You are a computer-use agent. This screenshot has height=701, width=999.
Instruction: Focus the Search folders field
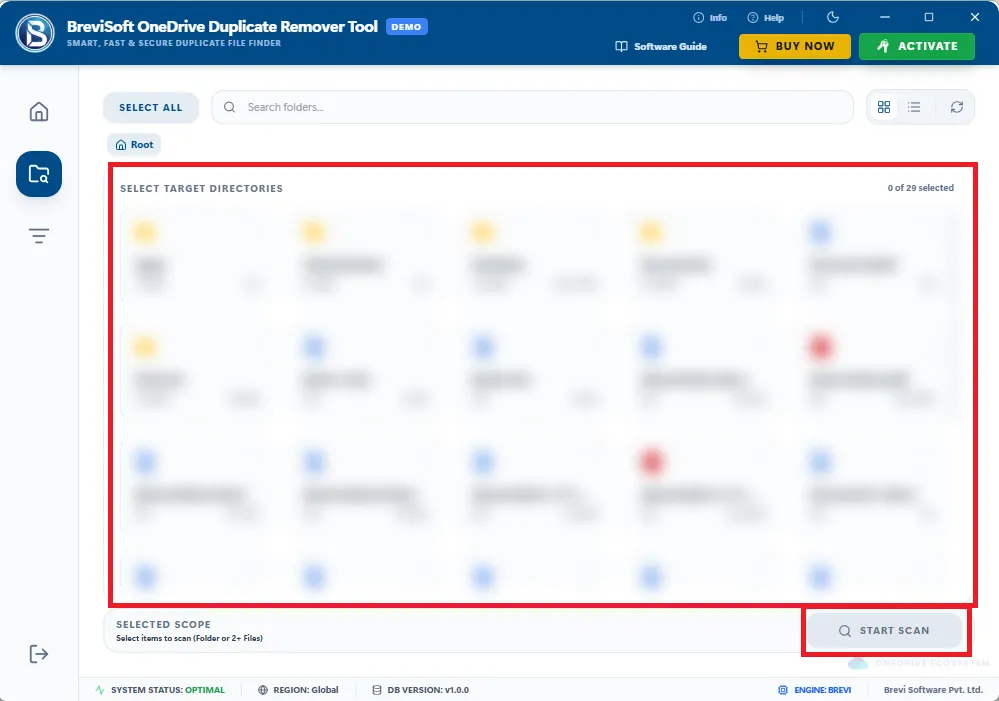pos(532,107)
